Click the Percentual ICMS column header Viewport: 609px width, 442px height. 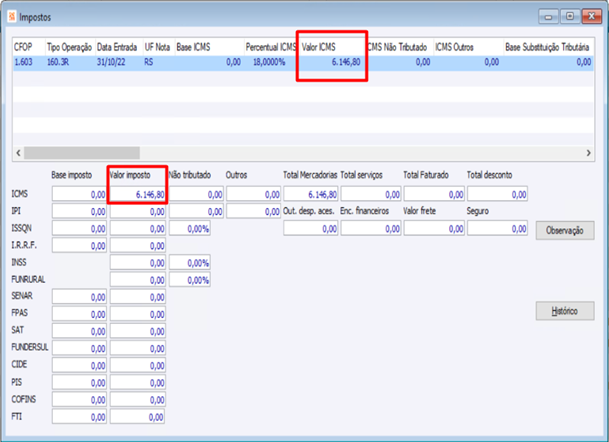coord(271,47)
